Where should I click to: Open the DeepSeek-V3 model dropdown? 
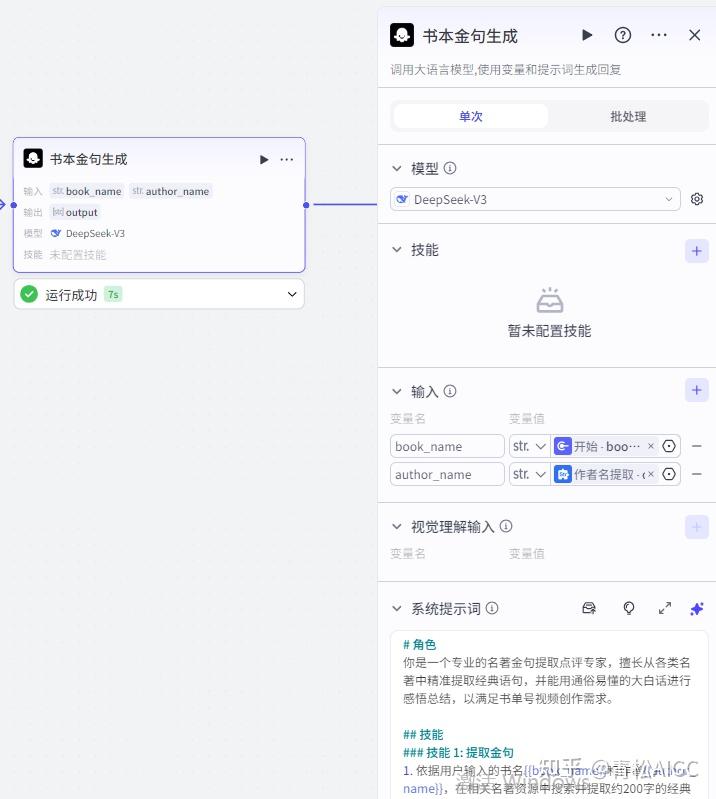click(x=535, y=199)
